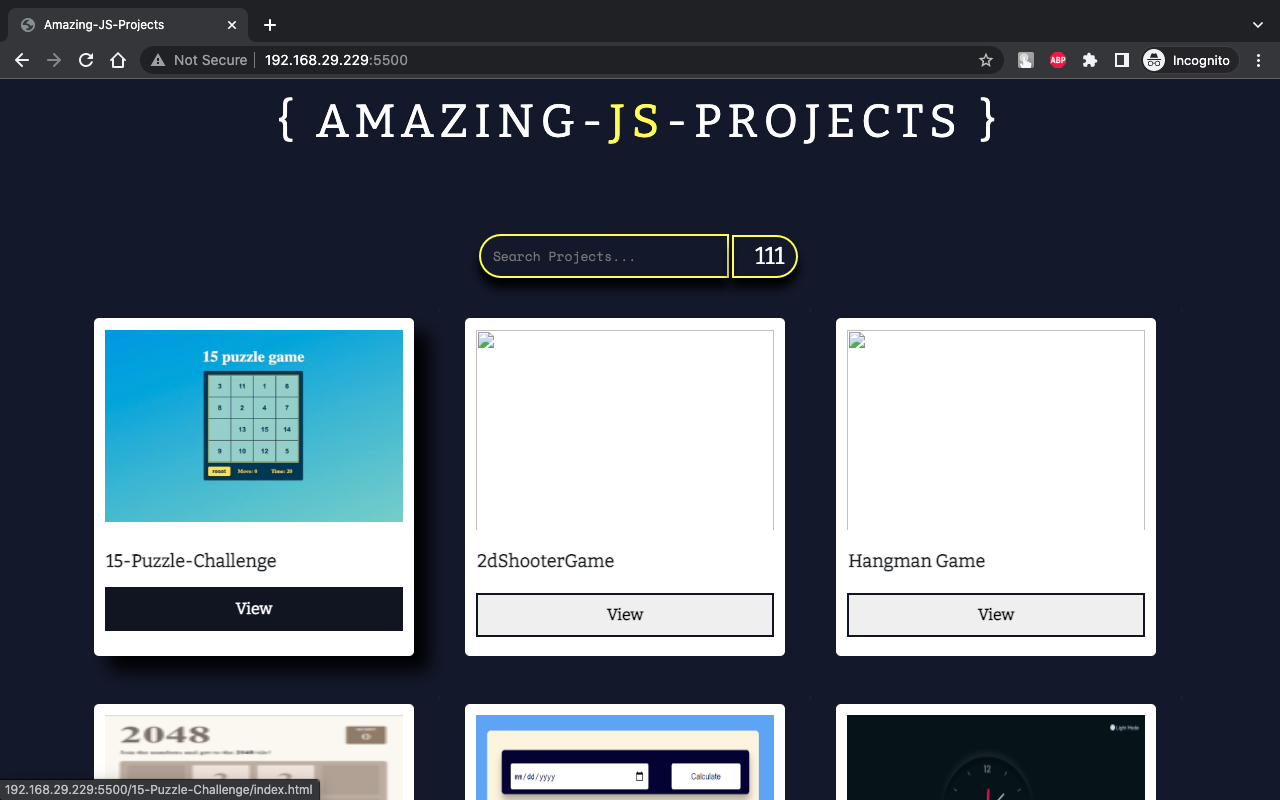Bookmark this page with the star icon

[x=985, y=60]
